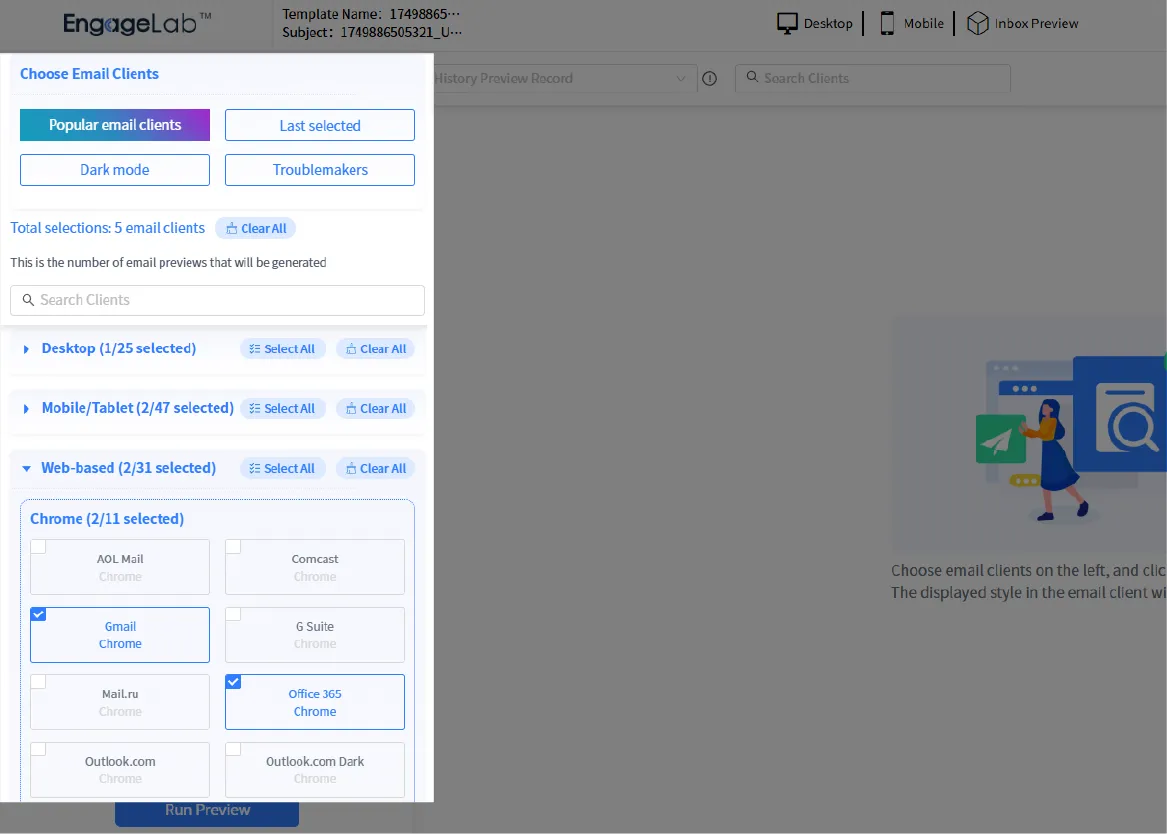Click inside the left Search Clients field
This screenshot has width=1167, height=834.
click(217, 300)
